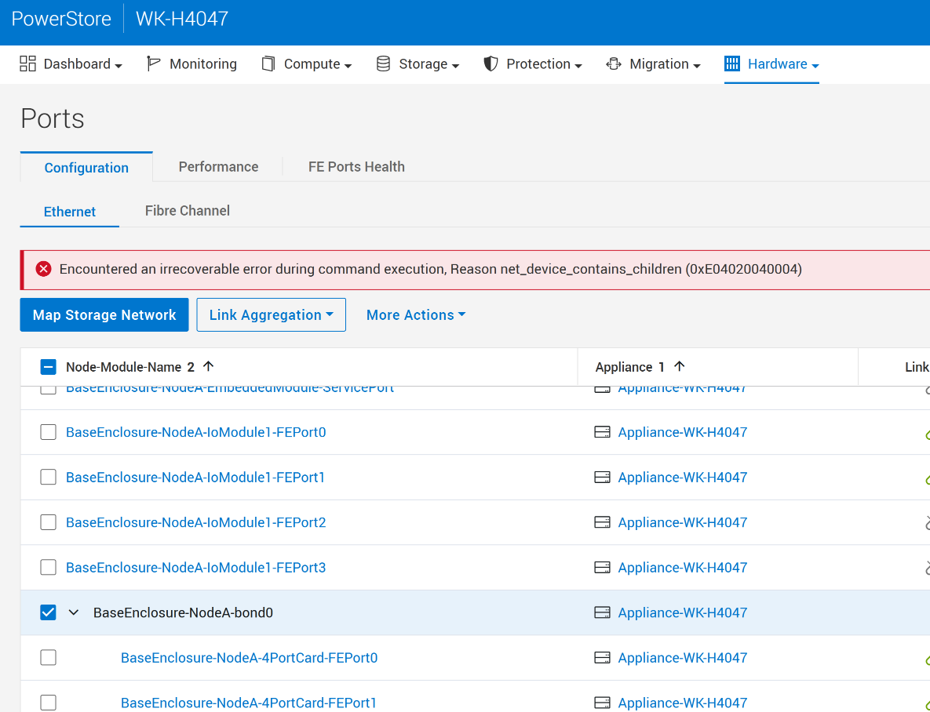Click the Compute icon in navigation

tap(268, 63)
